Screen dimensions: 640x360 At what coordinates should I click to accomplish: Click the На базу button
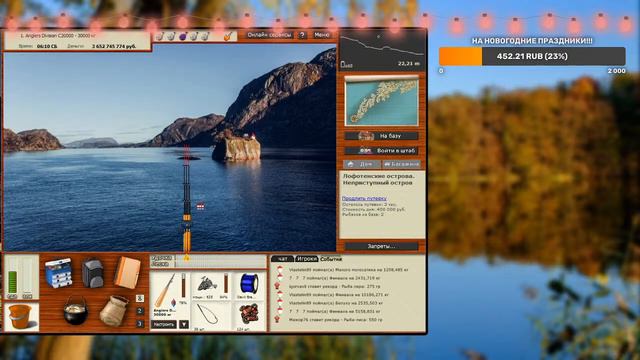coord(382,136)
